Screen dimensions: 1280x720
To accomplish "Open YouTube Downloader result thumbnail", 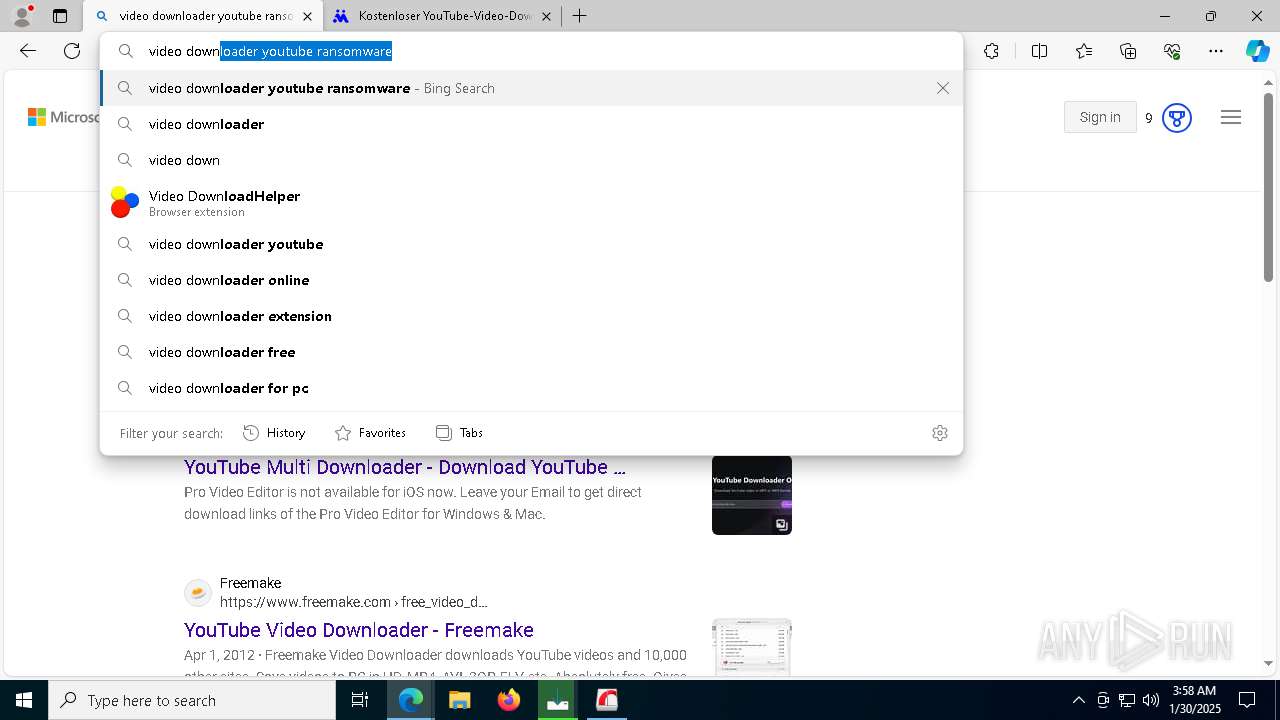I will click(x=752, y=495).
